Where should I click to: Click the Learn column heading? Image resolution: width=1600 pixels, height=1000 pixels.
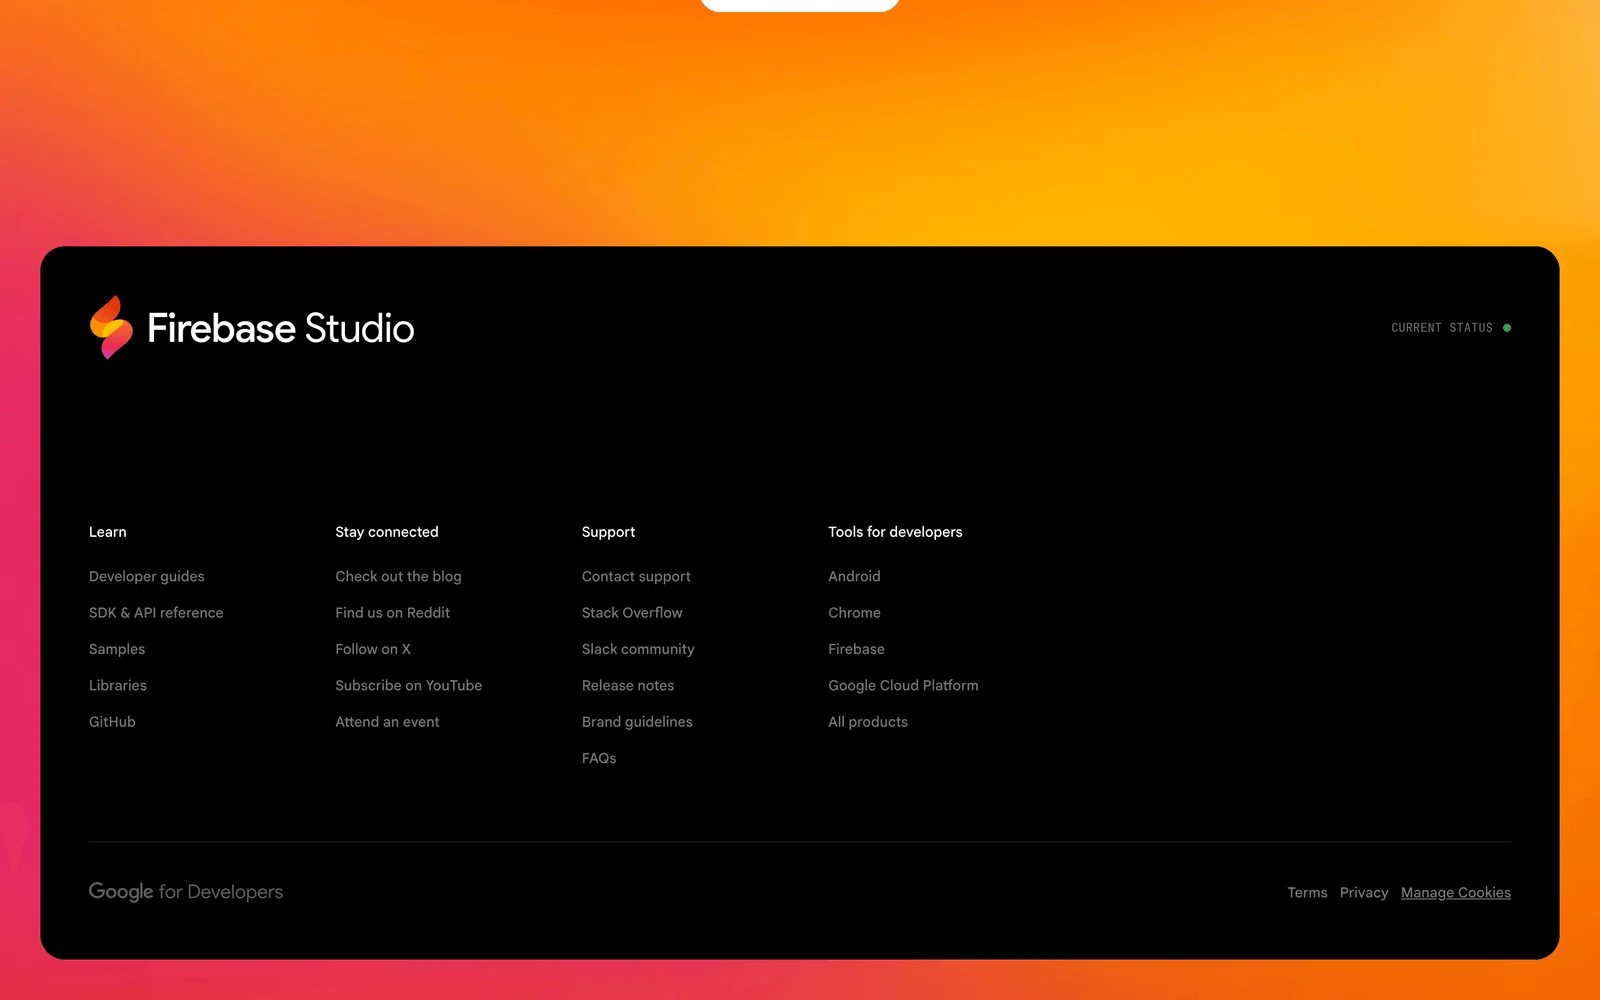(x=108, y=532)
